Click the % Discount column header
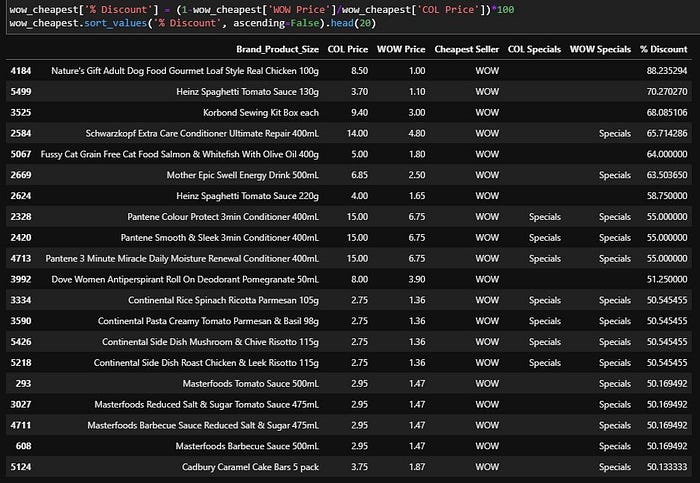Image resolution: width=700 pixels, height=483 pixels. point(663,49)
